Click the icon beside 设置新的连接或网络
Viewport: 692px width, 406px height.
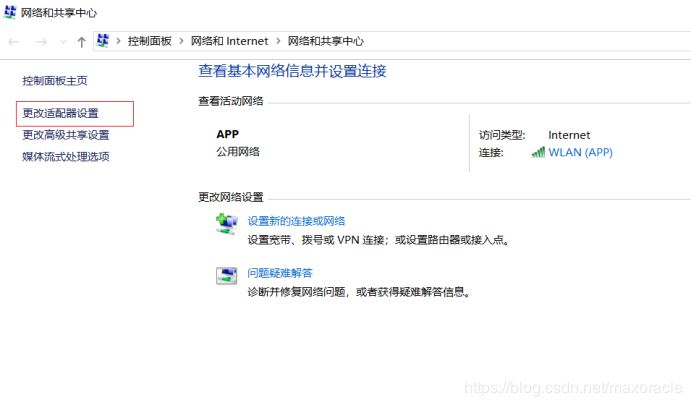click(x=226, y=223)
